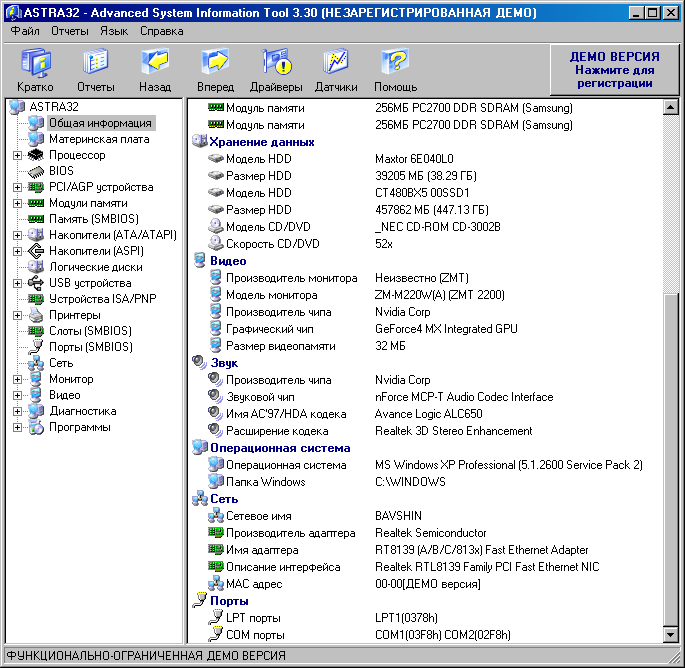685x668 pixels.
Task: Go back with the Назад arrow icon
Action: [x=155, y=62]
